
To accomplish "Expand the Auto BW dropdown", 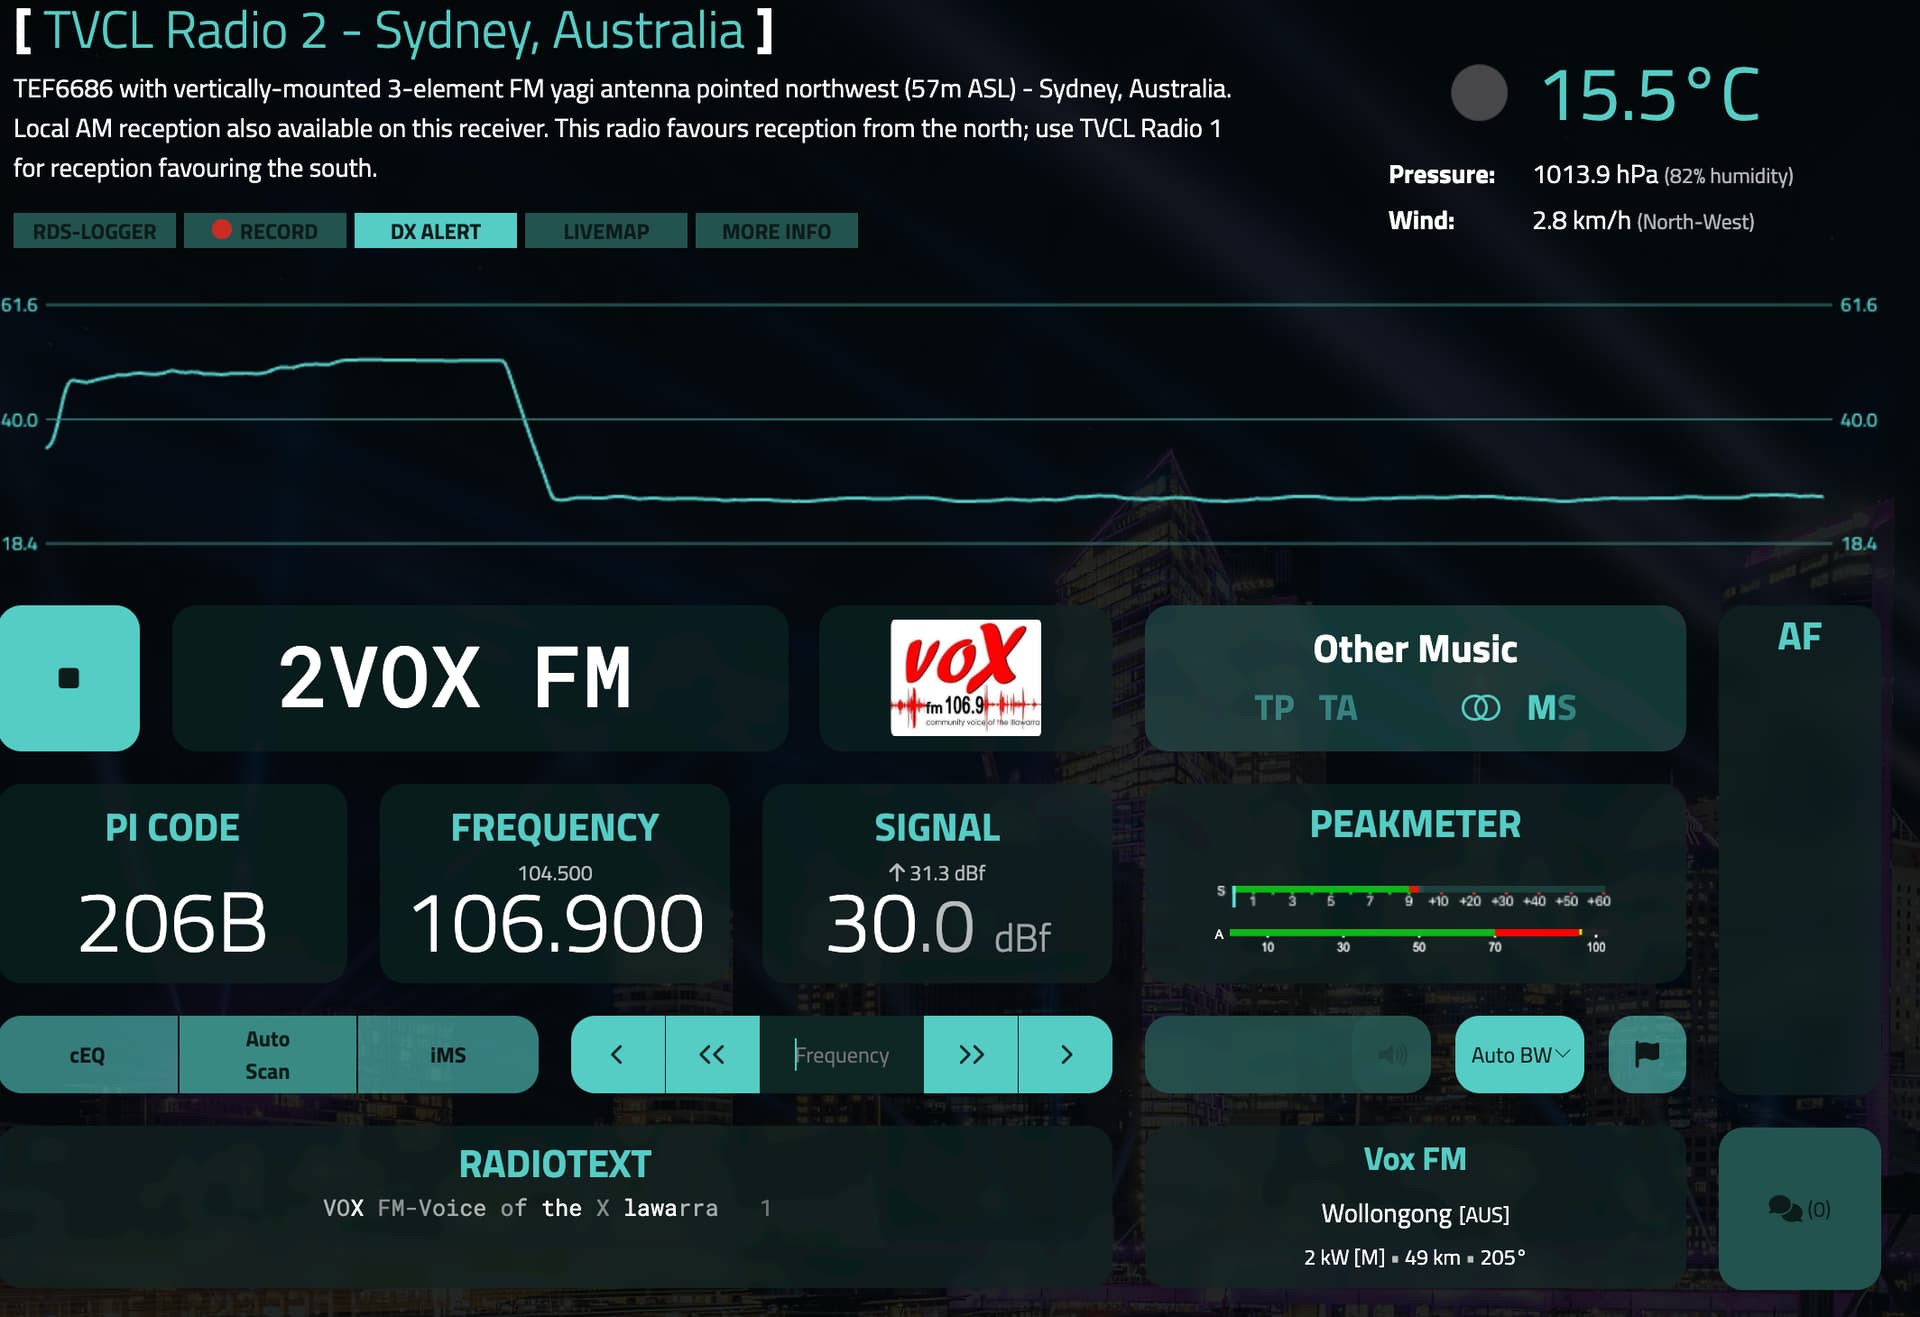I will (x=1519, y=1054).
